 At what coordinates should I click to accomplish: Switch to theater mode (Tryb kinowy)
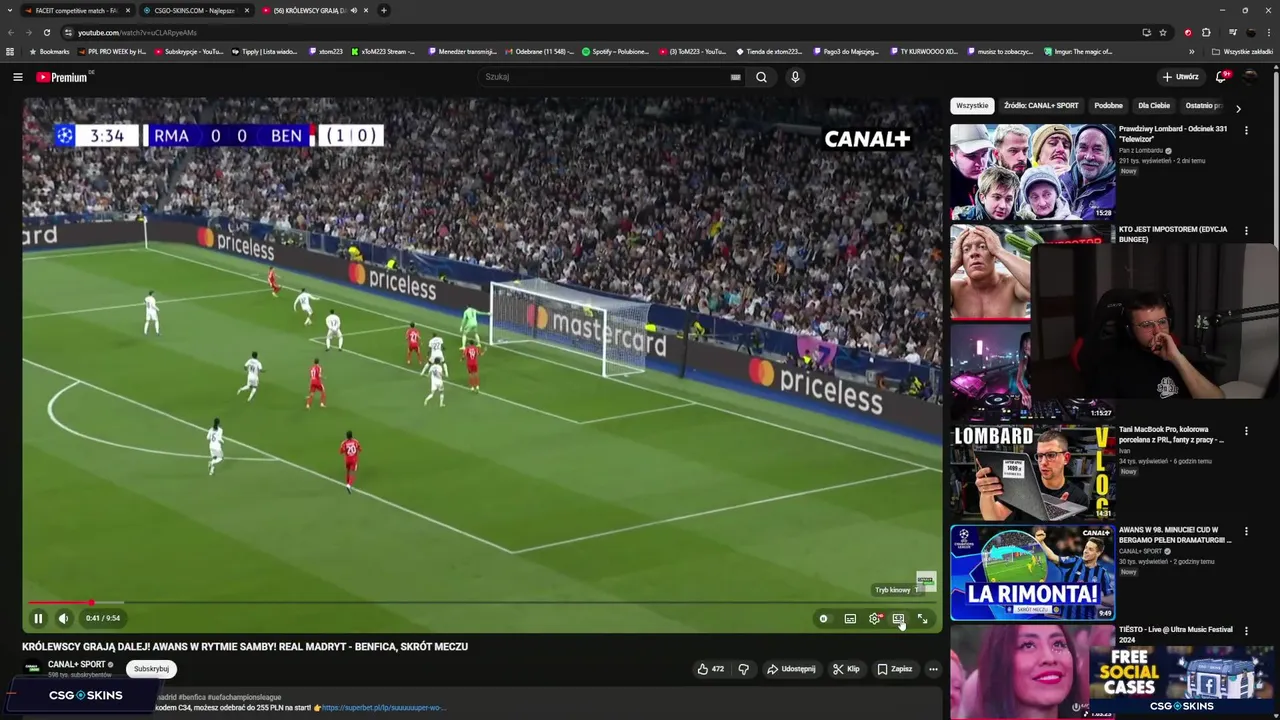898,619
